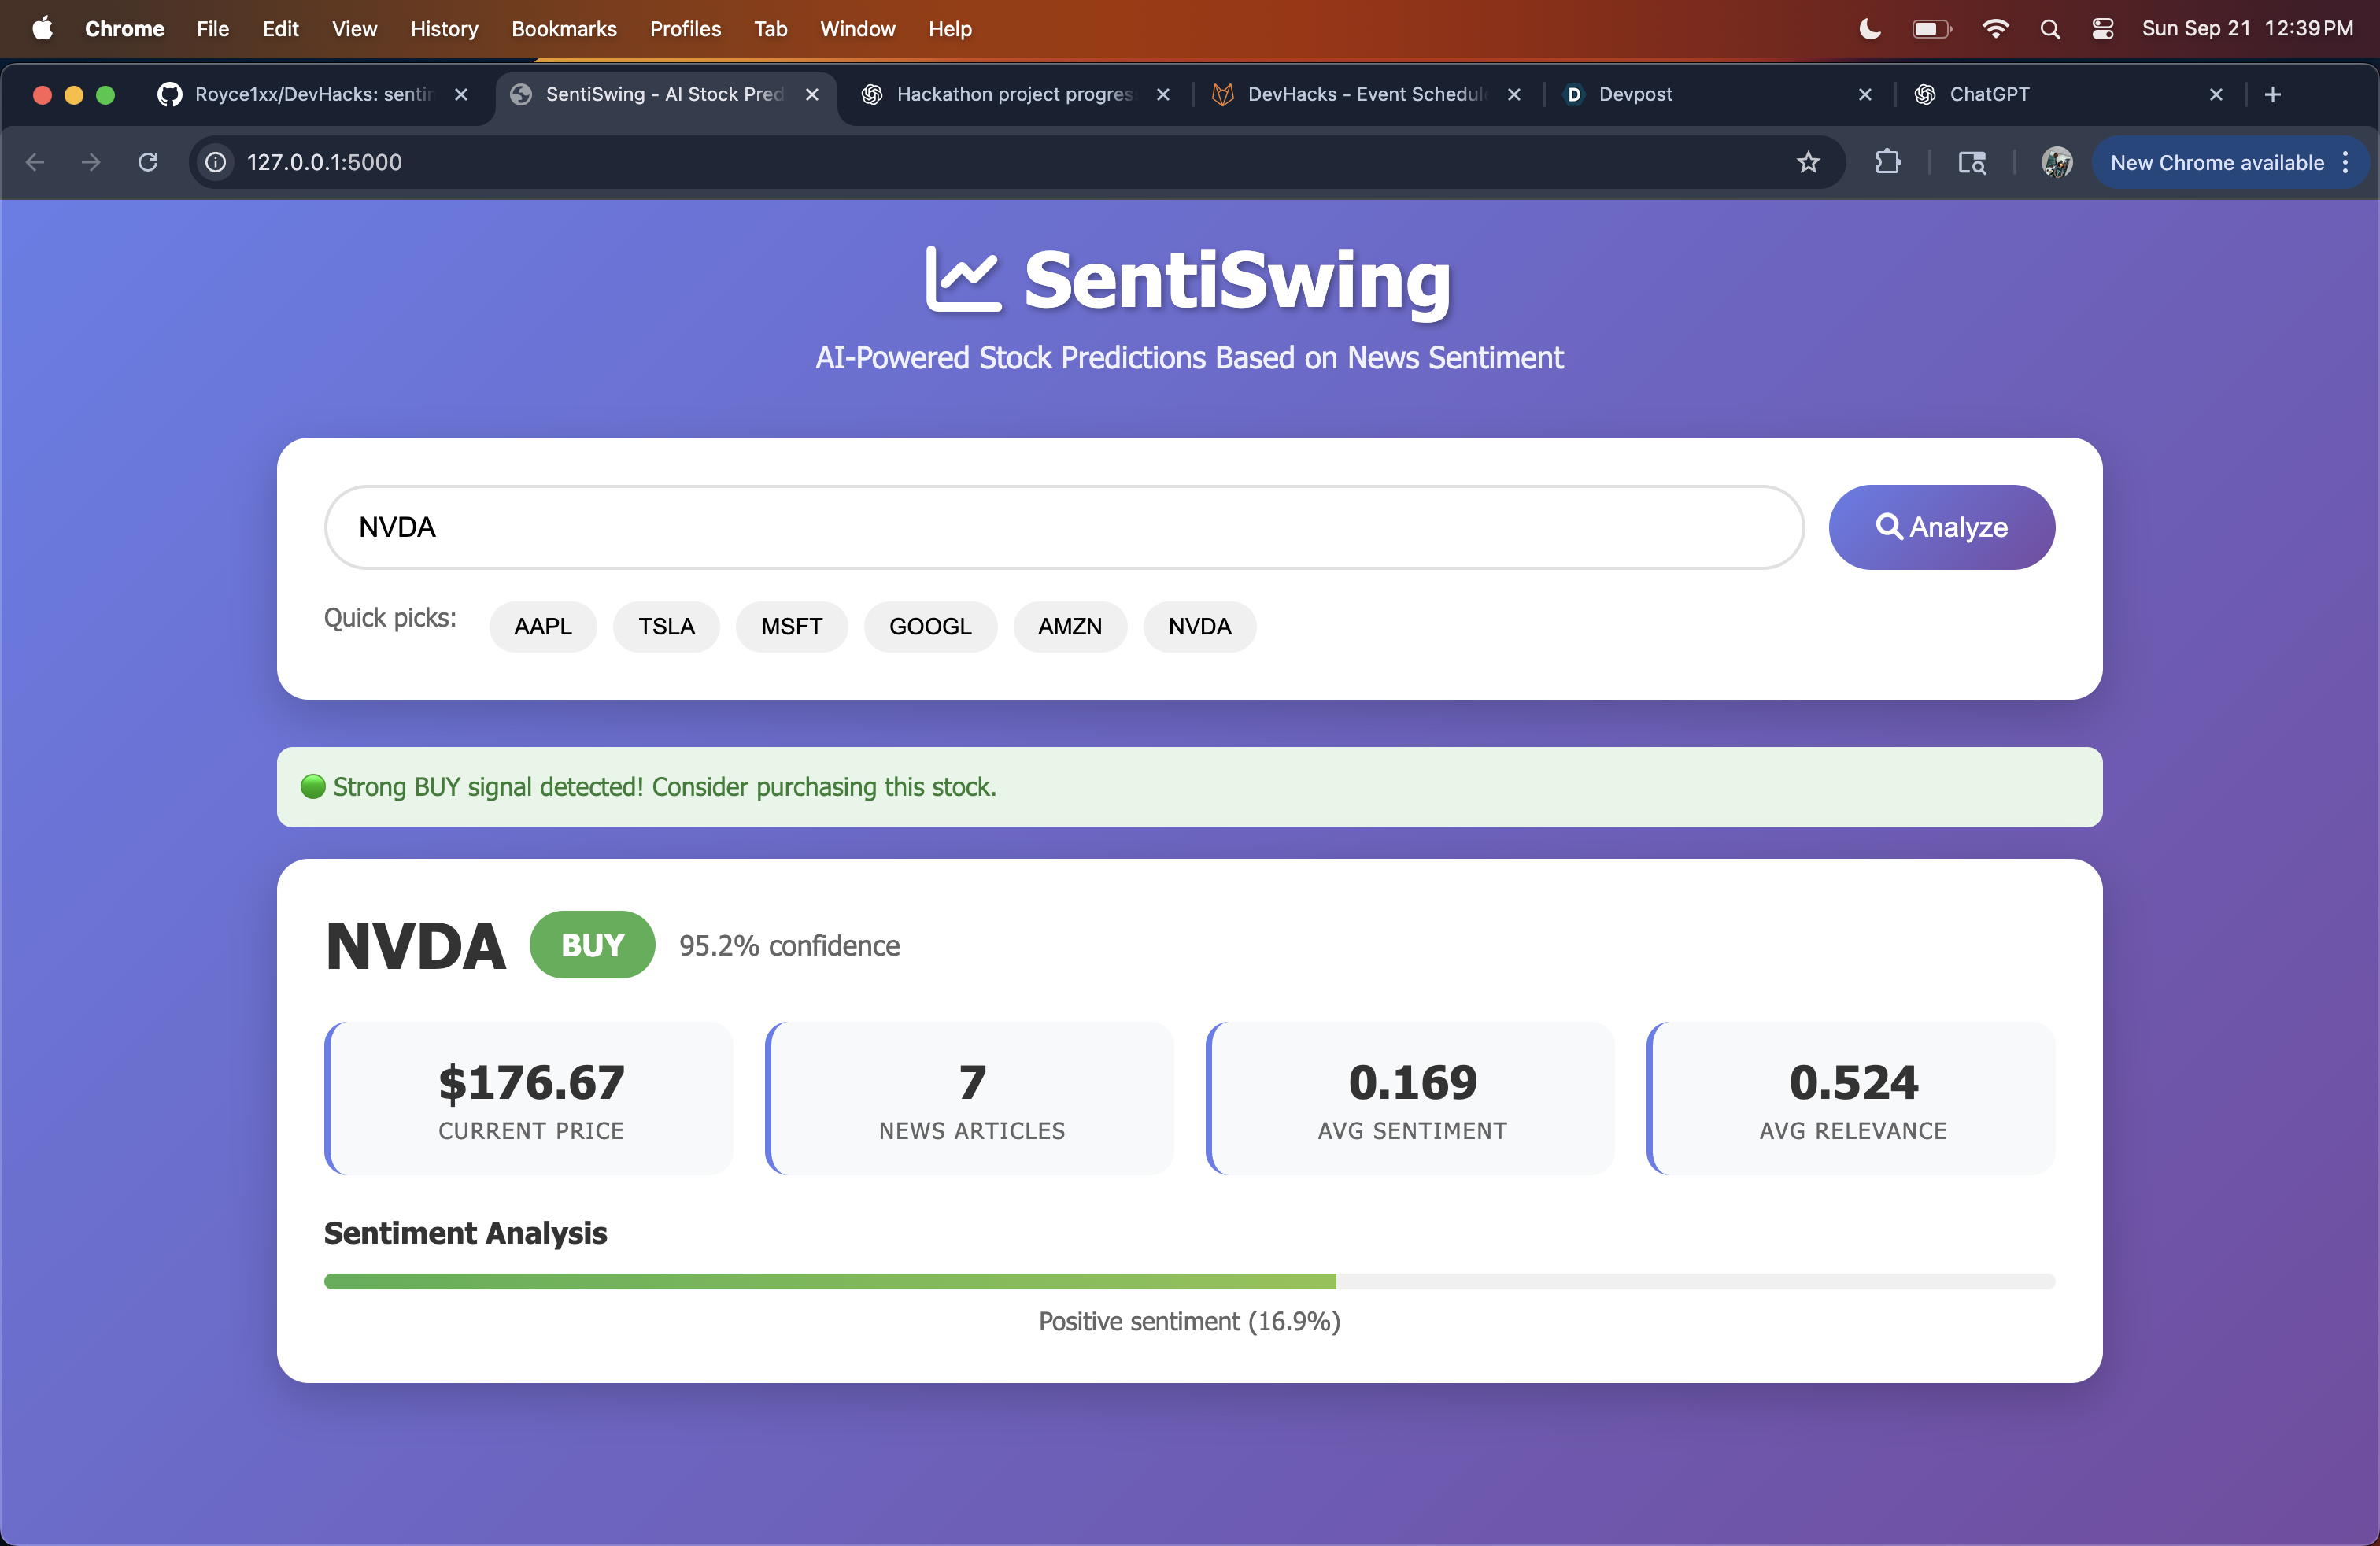Open the tab search icon
2380x1546 pixels.
click(1971, 162)
